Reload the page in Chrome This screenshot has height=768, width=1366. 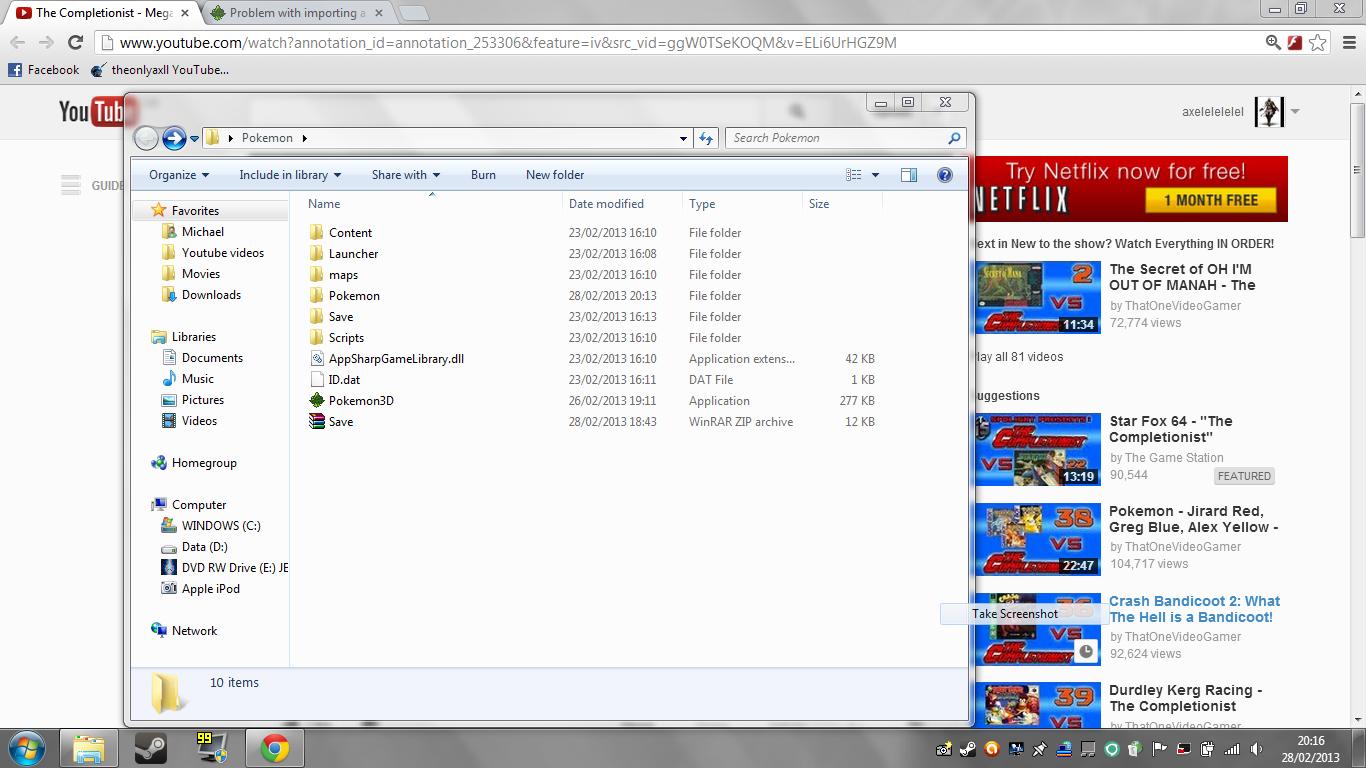[x=75, y=43]
